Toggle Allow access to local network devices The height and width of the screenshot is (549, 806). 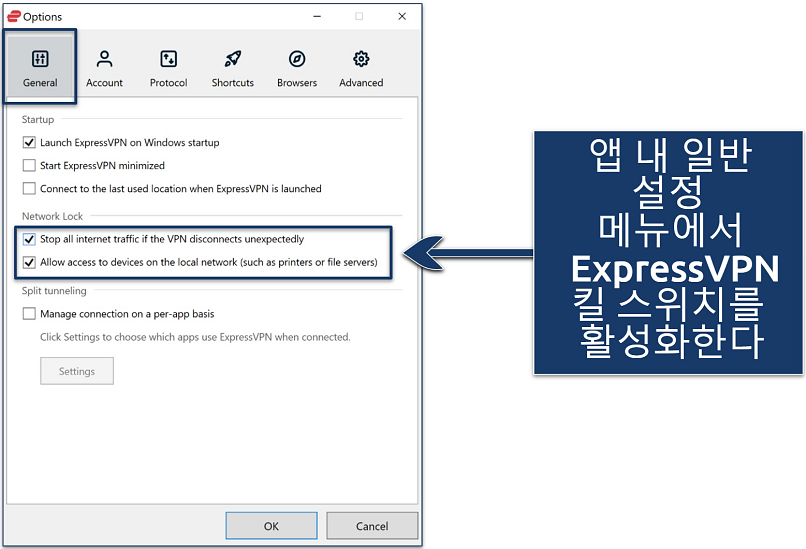point(29,263)
